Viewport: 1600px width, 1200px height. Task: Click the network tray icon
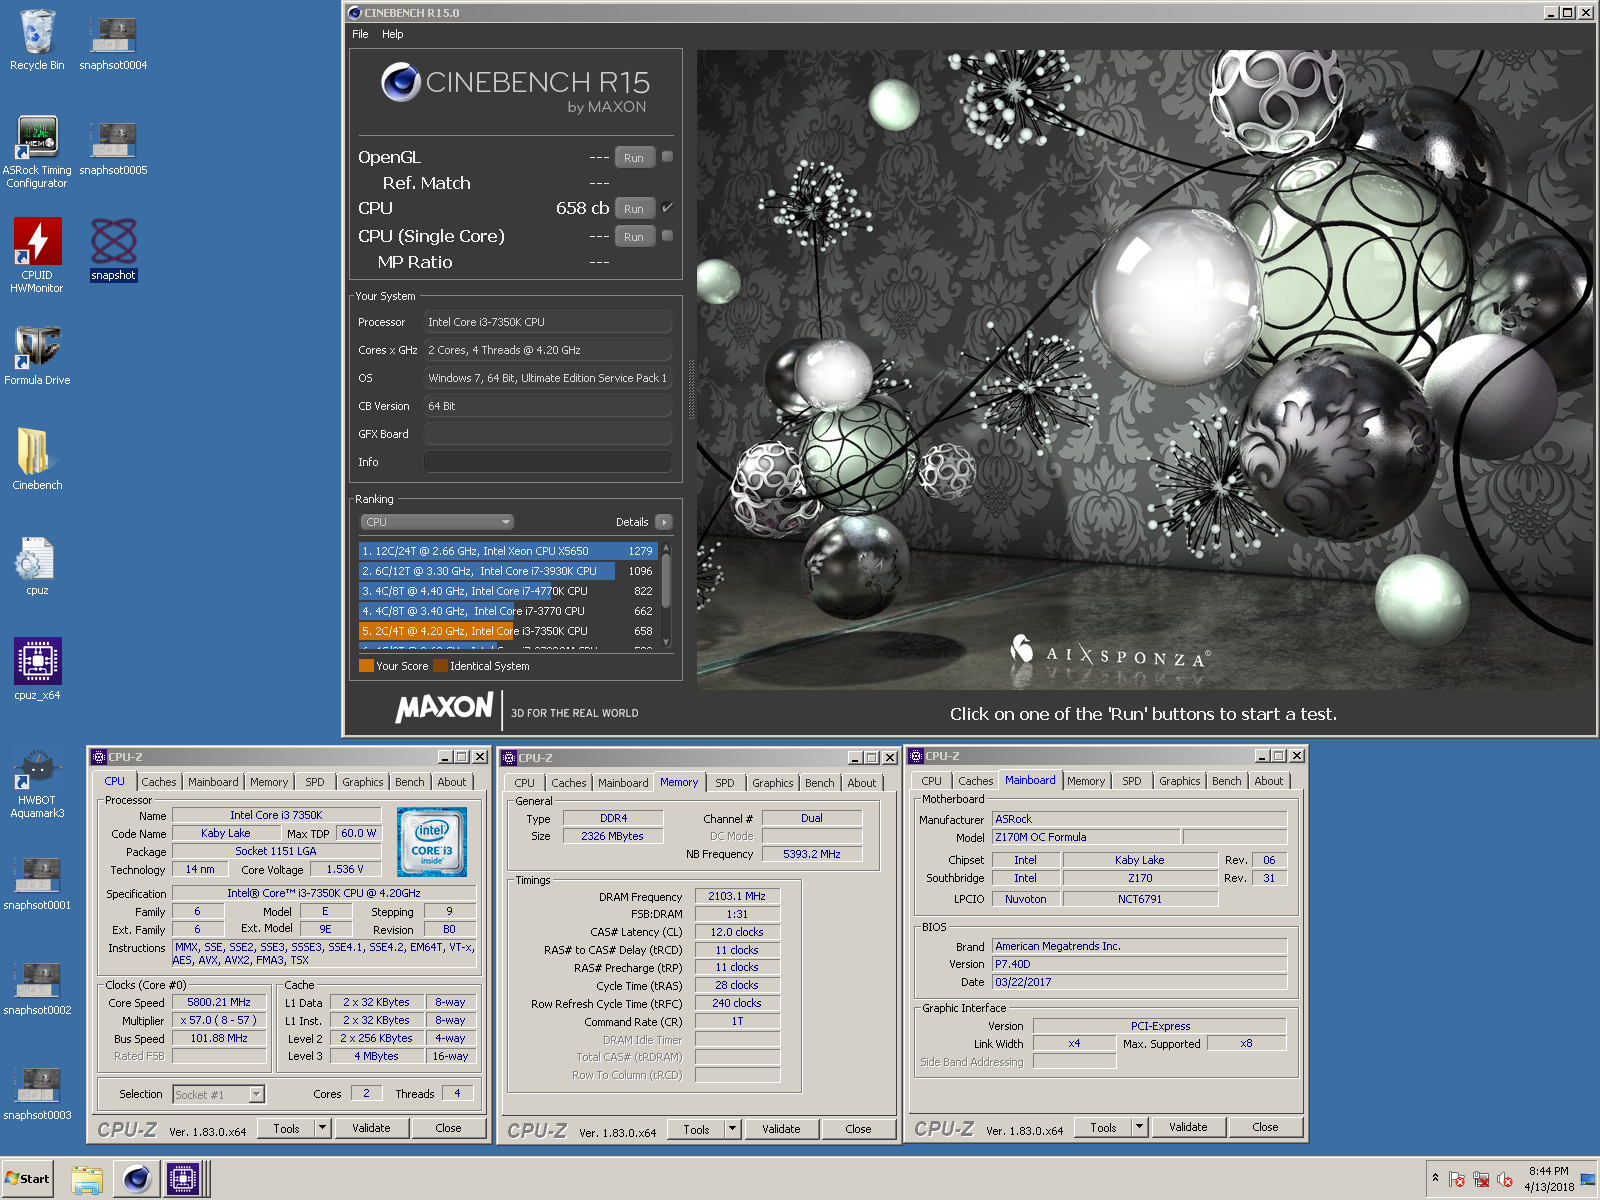click(1481, 1179)
